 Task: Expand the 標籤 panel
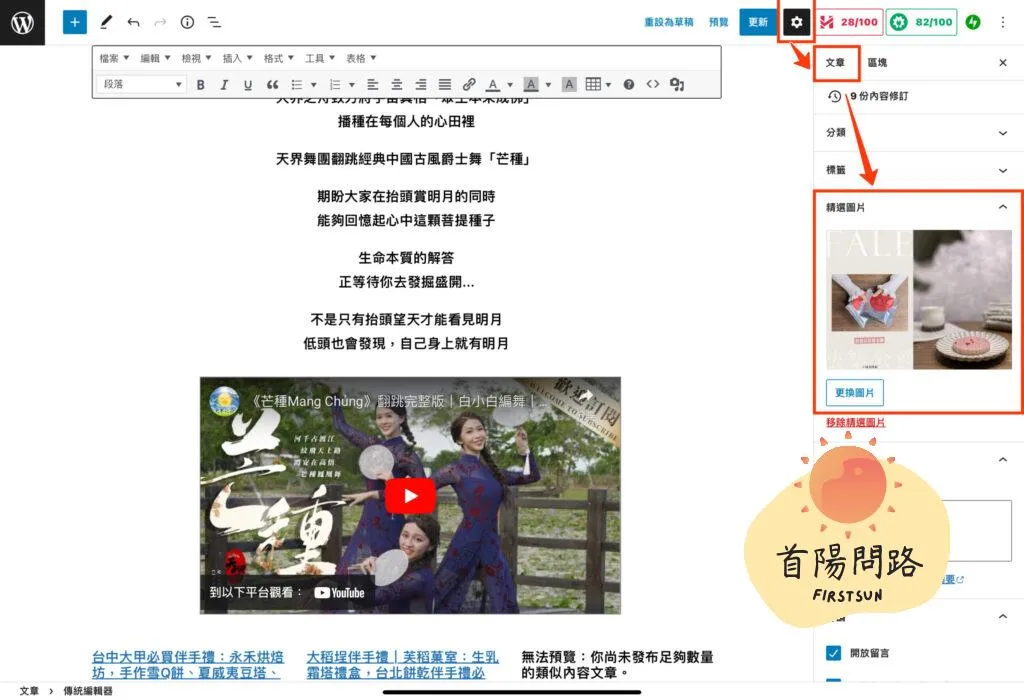(1003, 170)
